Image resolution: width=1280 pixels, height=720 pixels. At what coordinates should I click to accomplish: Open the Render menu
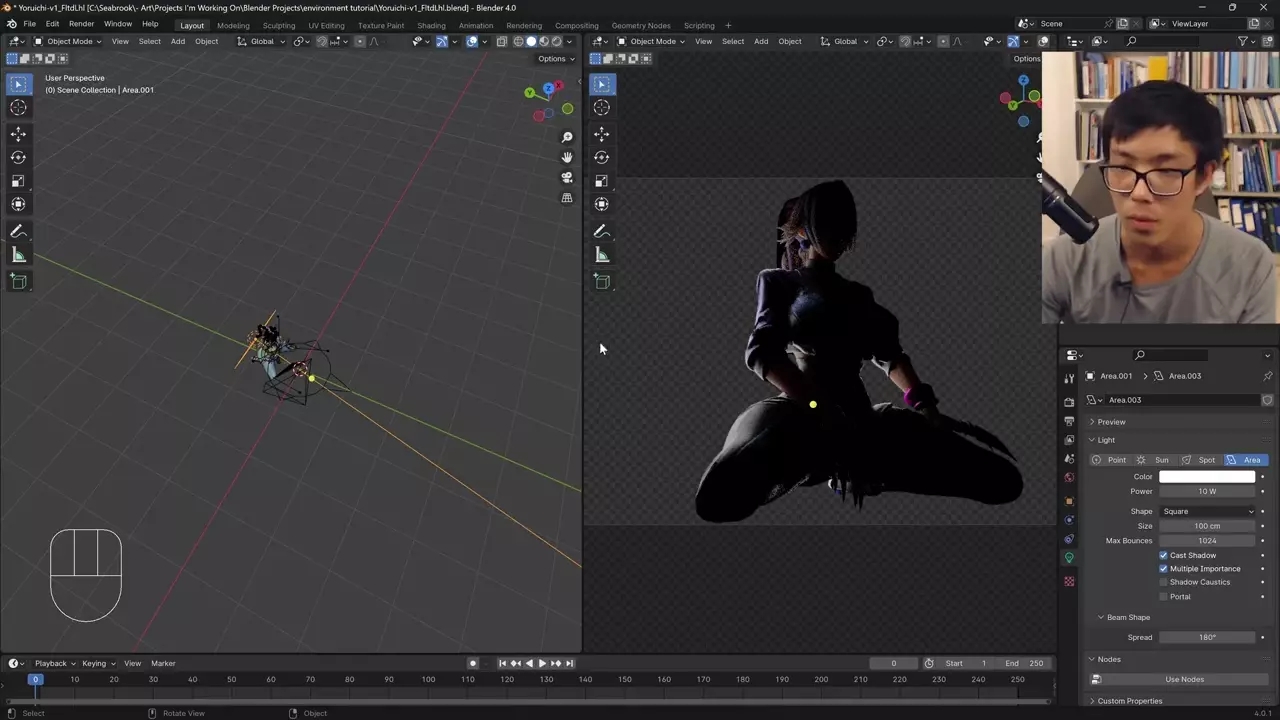pyautogui.click(x=81, y=24)
